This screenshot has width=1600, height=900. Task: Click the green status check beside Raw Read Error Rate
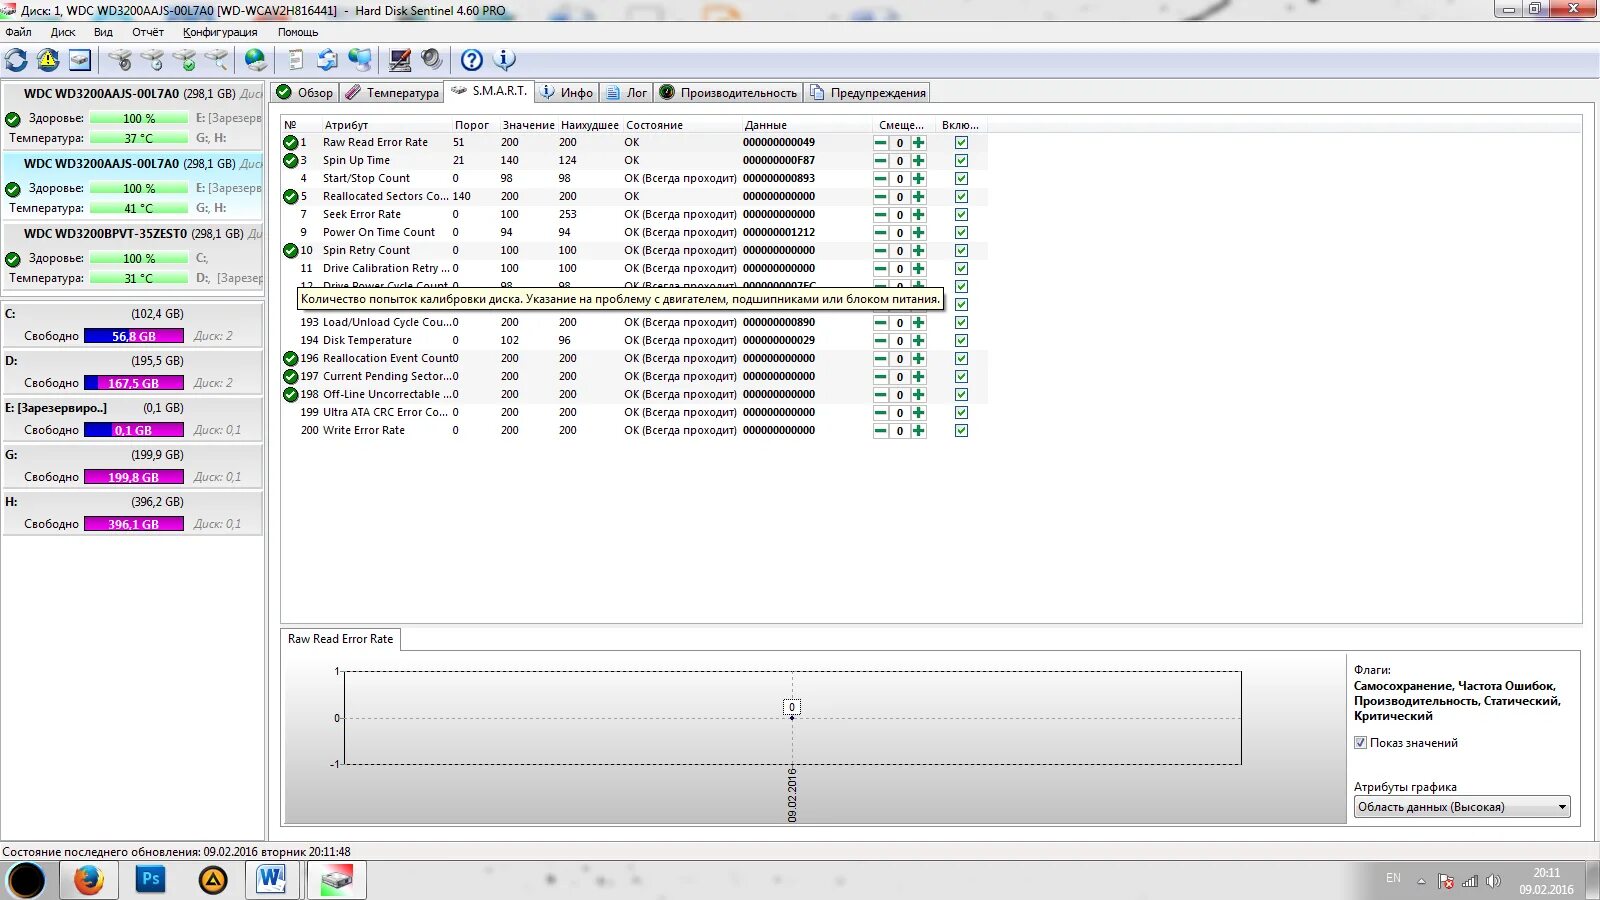[291, 143]
